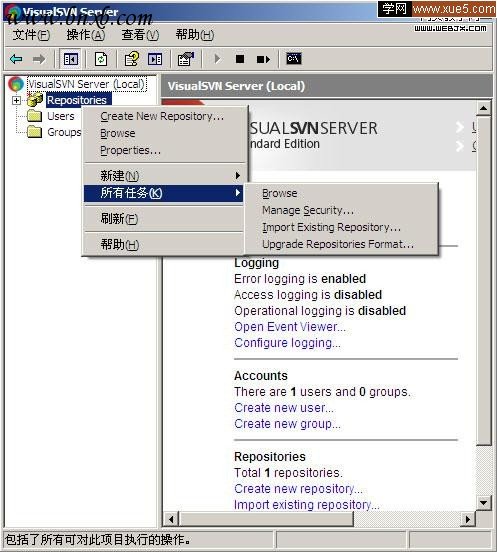This screenshot has width=497, height=552.
Task: Click the Restart service toolbar icon
Action: (x=263, y=59)
